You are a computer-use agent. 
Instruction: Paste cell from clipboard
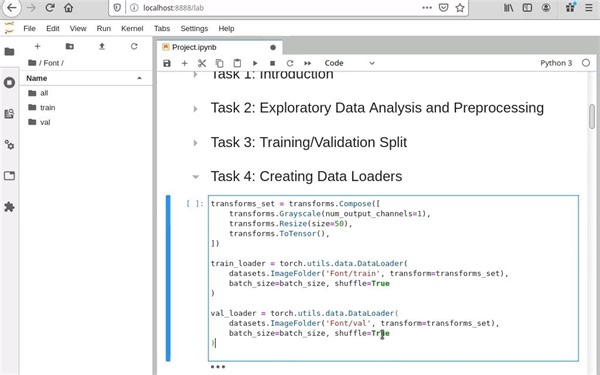[x=237, y=63]
